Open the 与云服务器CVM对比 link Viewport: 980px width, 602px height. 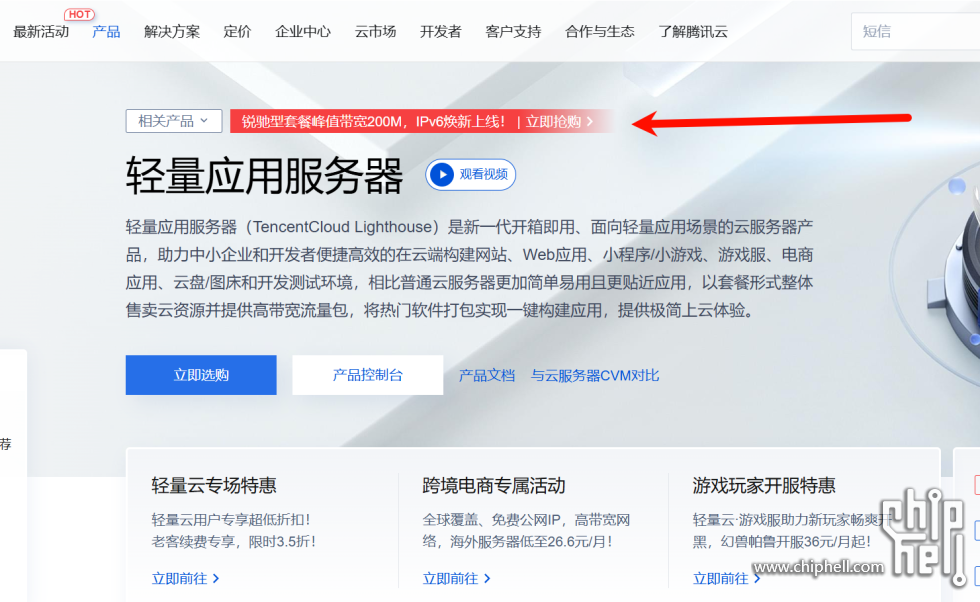pos(595,376)
